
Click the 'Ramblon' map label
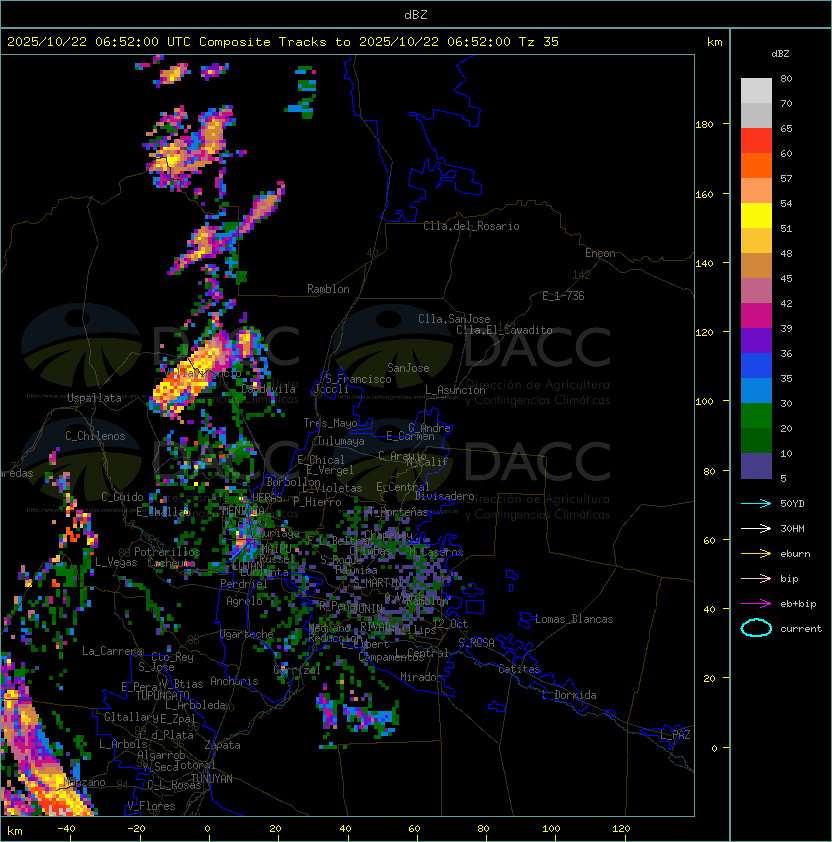click(328, 289)
